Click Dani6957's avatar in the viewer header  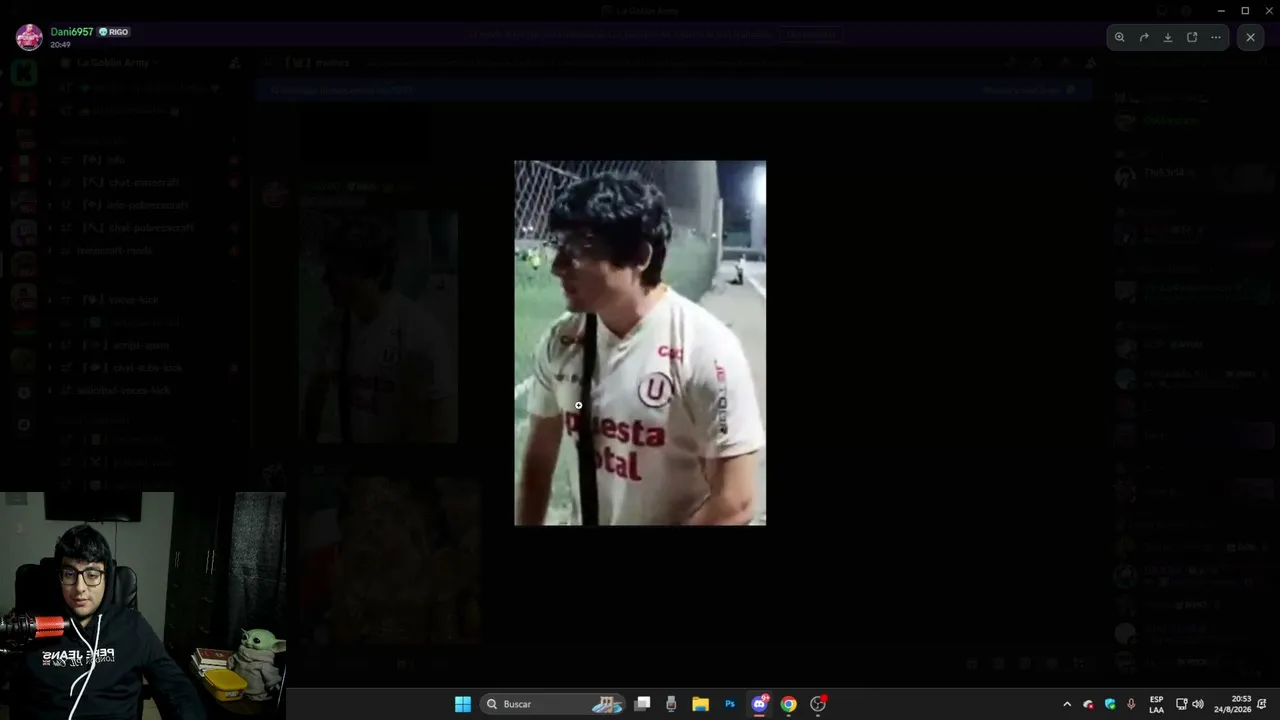(29, 37)
